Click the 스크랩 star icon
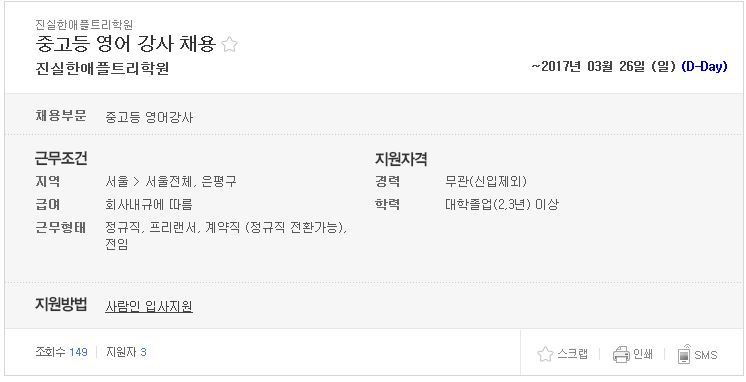 (545, 354)
